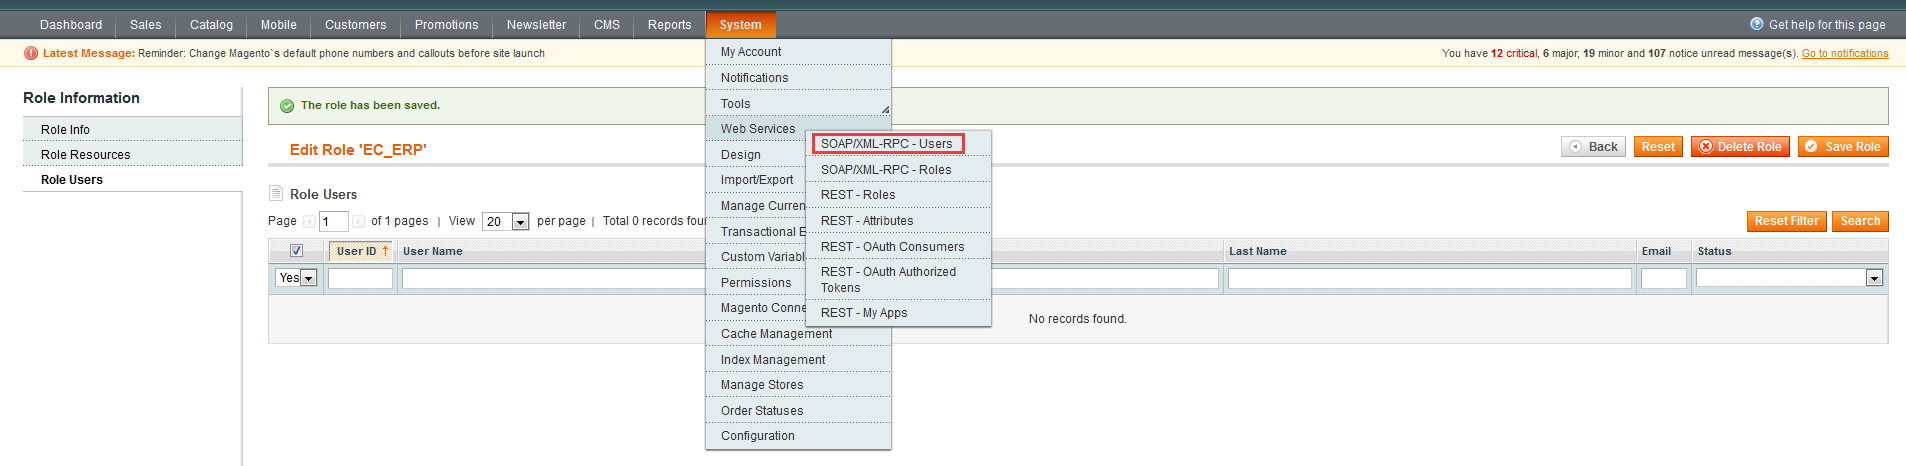
Task: Click the green success checkmark icon
Action: [287, 106]
